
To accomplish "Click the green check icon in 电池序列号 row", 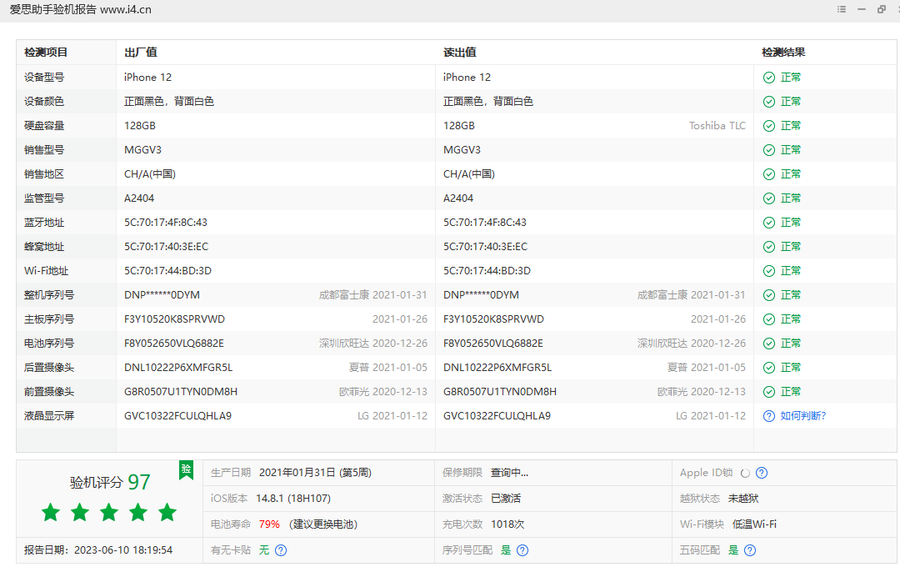I will point(769,343).
